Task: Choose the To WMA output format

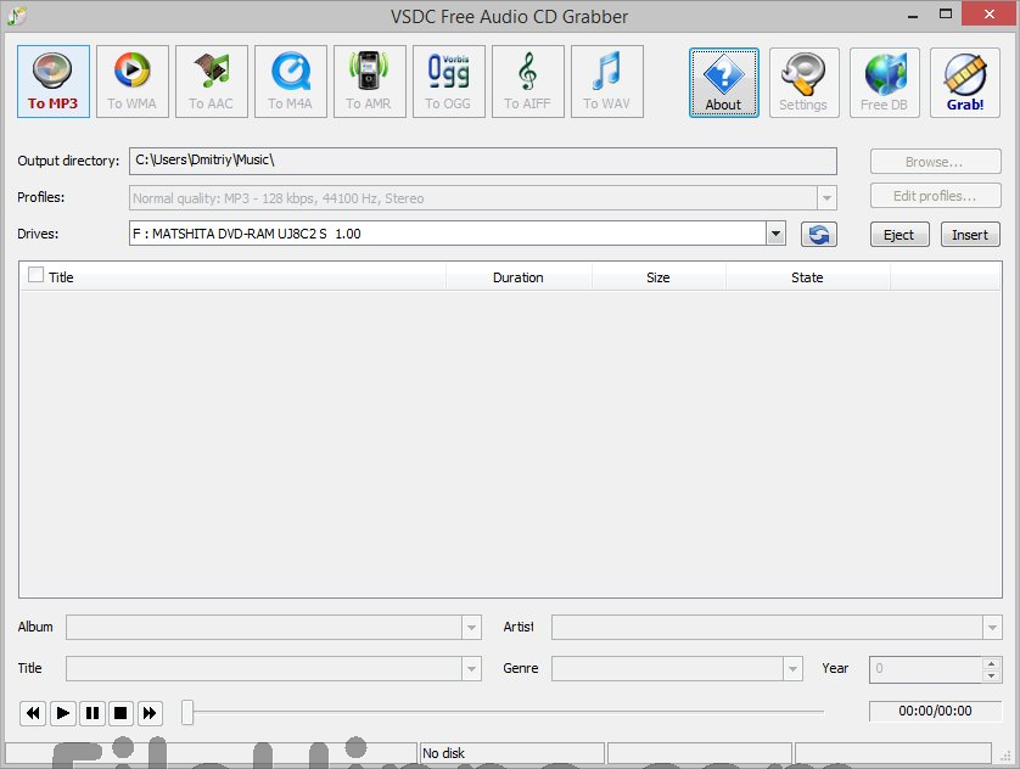Action: (x=132, y=81)
